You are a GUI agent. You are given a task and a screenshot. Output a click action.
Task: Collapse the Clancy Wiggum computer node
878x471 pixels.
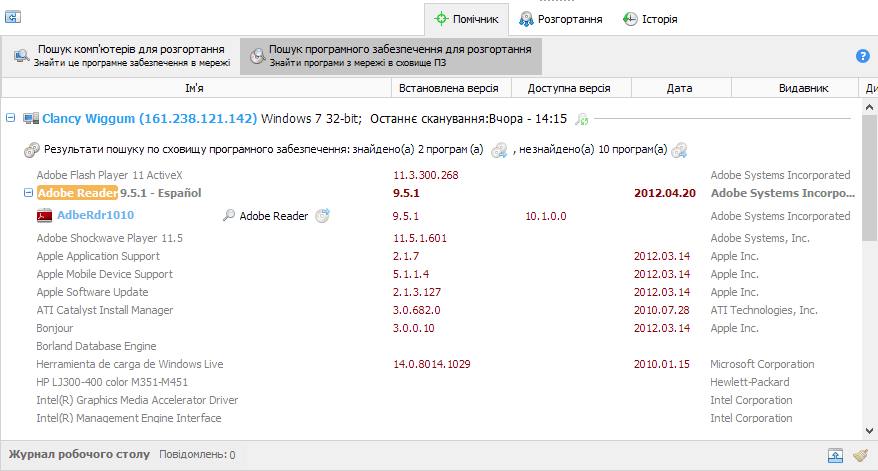coord(11,118)
